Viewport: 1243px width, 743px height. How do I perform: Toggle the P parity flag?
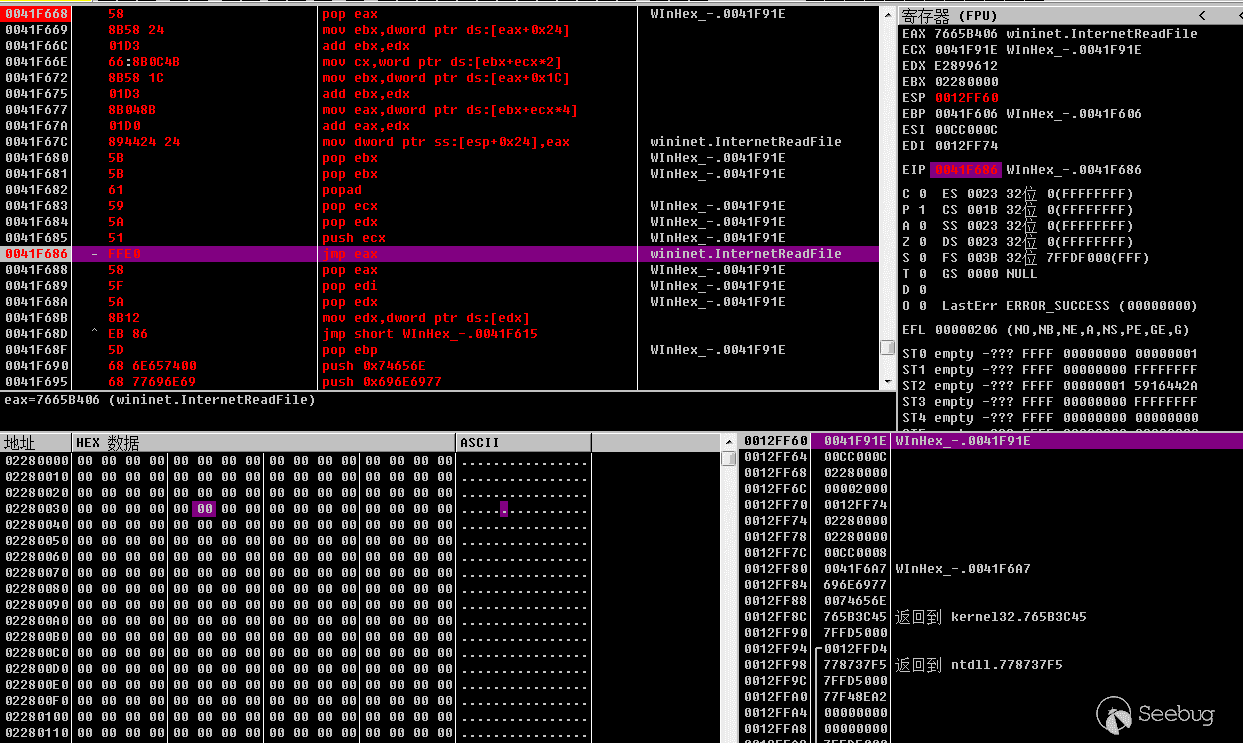coord(913,210)
